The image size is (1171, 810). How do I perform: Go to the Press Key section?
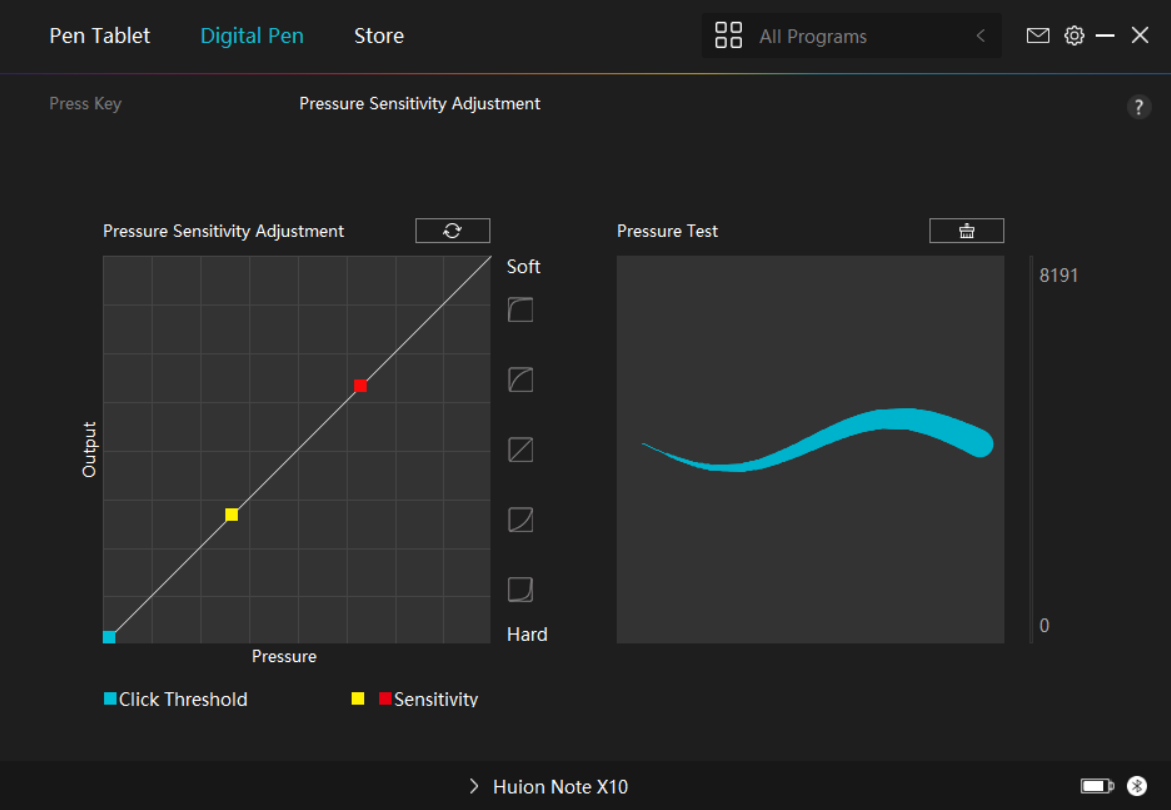tap(85, 104)
